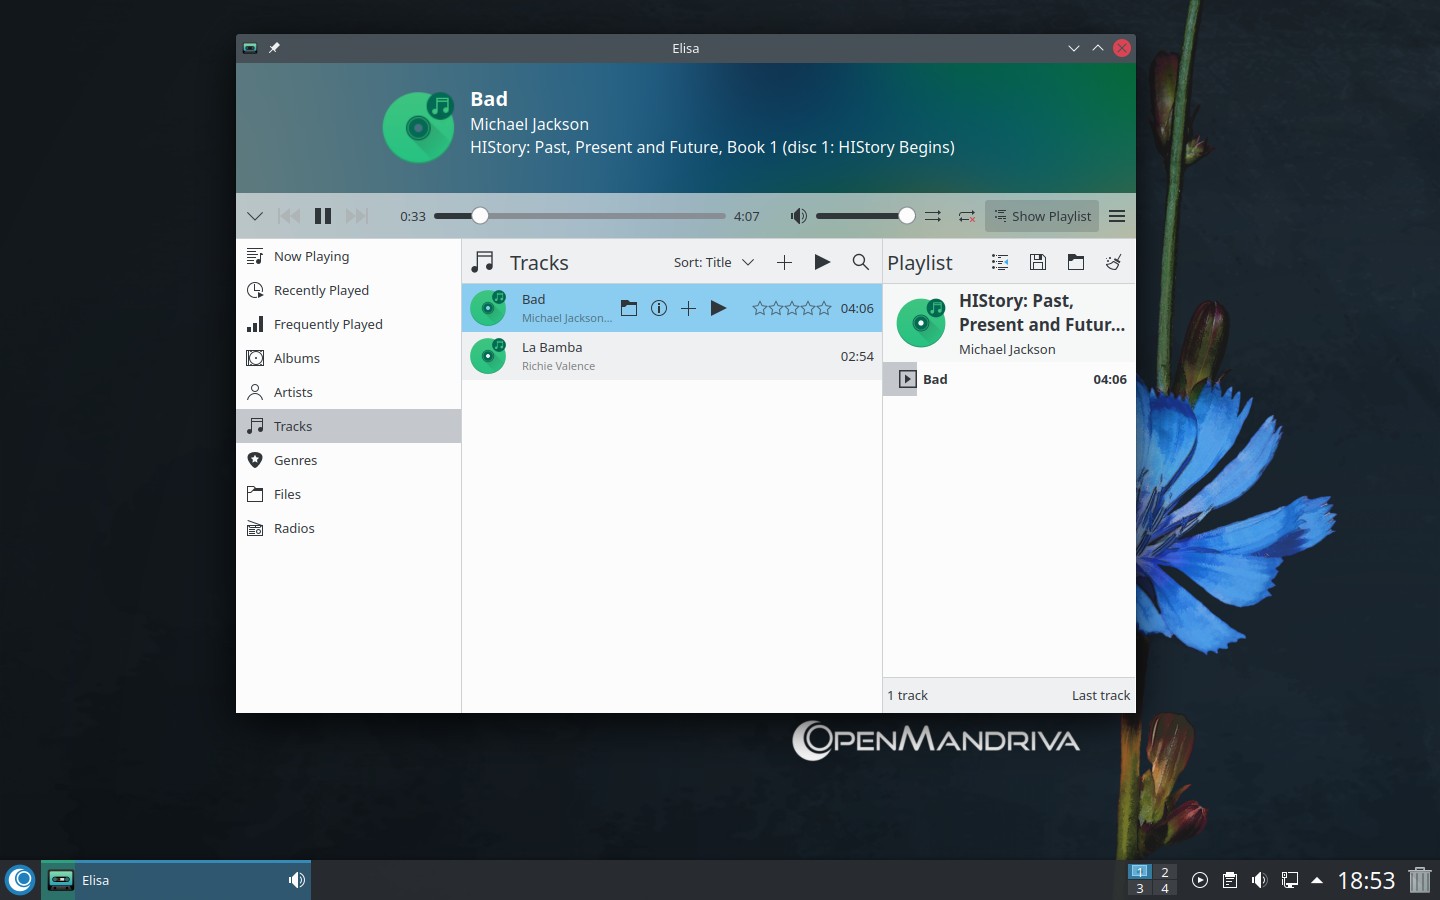Save the playlist with the floppy icon
This screenshot has width=1440, height=900.
coord(1038,262)
